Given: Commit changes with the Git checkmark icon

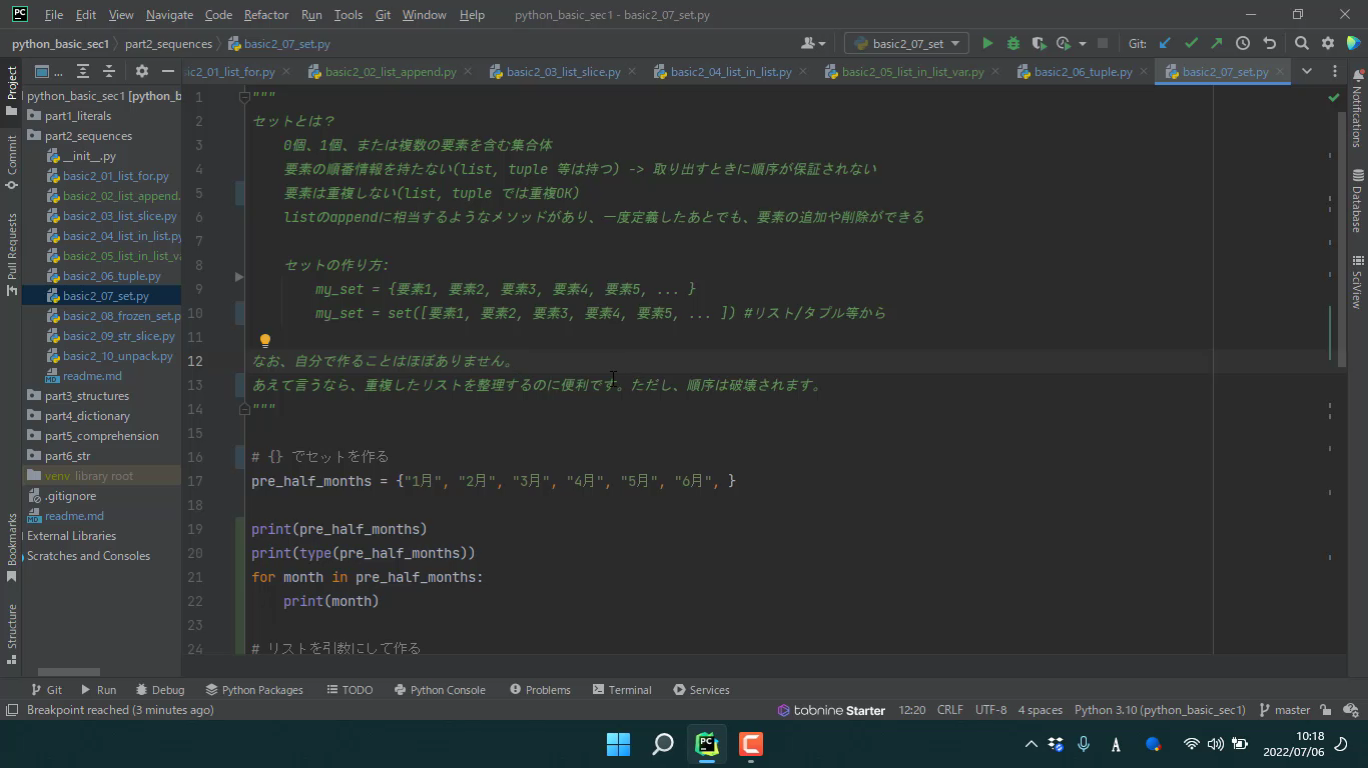Looking at the screenshot, I should [1190, 43].
